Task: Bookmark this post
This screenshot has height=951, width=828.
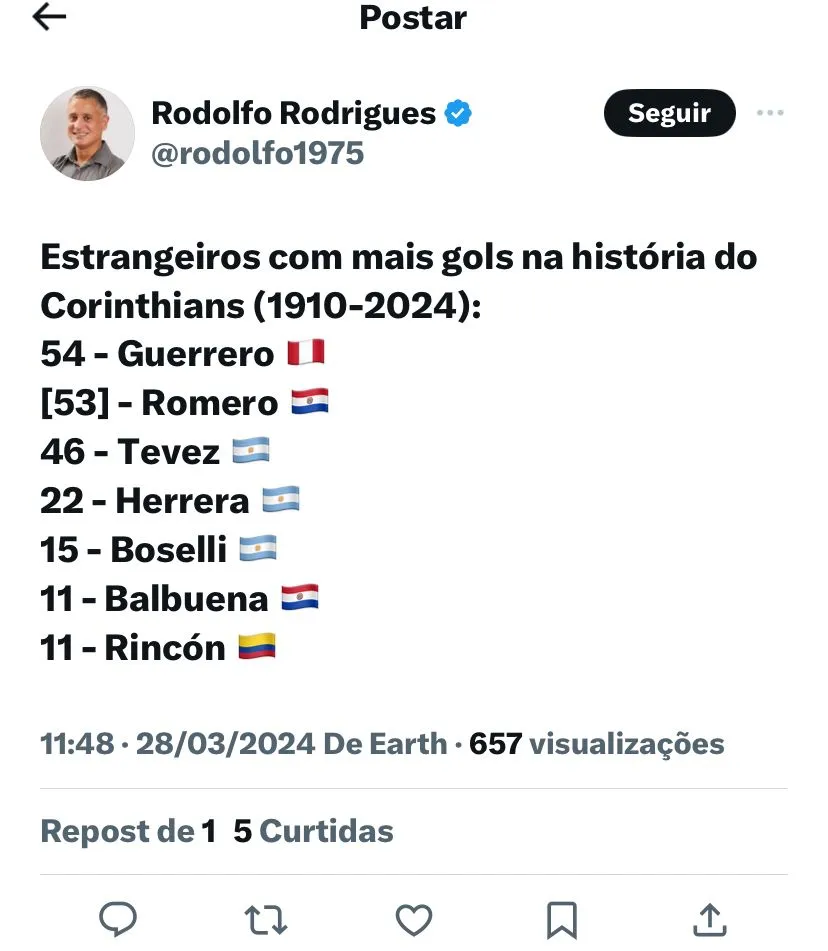Action: 561,919
